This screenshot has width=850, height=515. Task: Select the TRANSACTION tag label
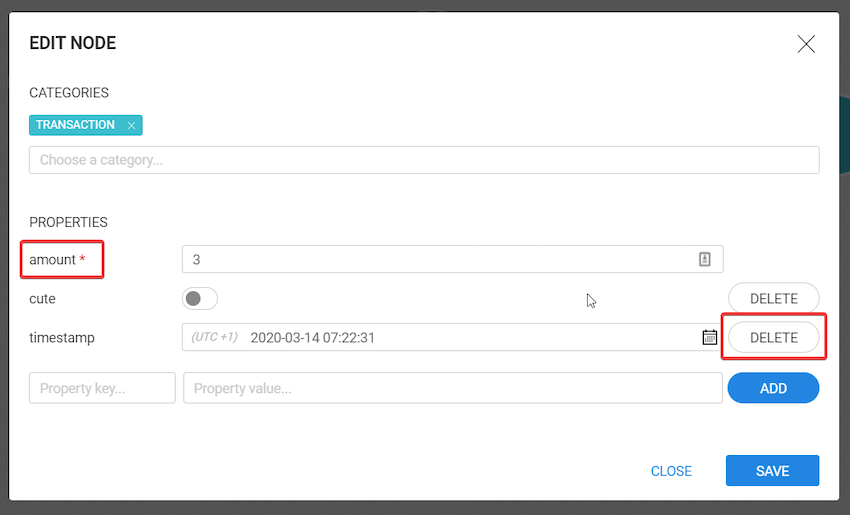click(x=75, y=125)
